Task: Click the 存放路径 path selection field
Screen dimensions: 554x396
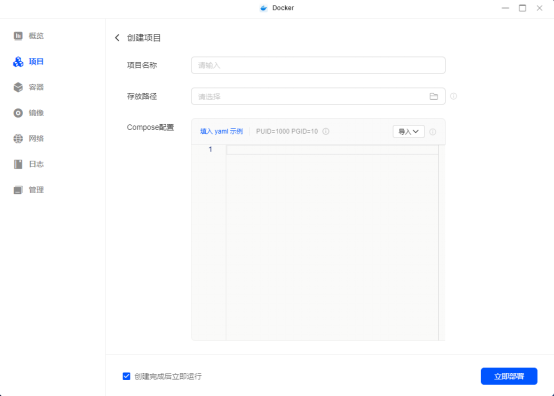Action: [x=318, y=96]
